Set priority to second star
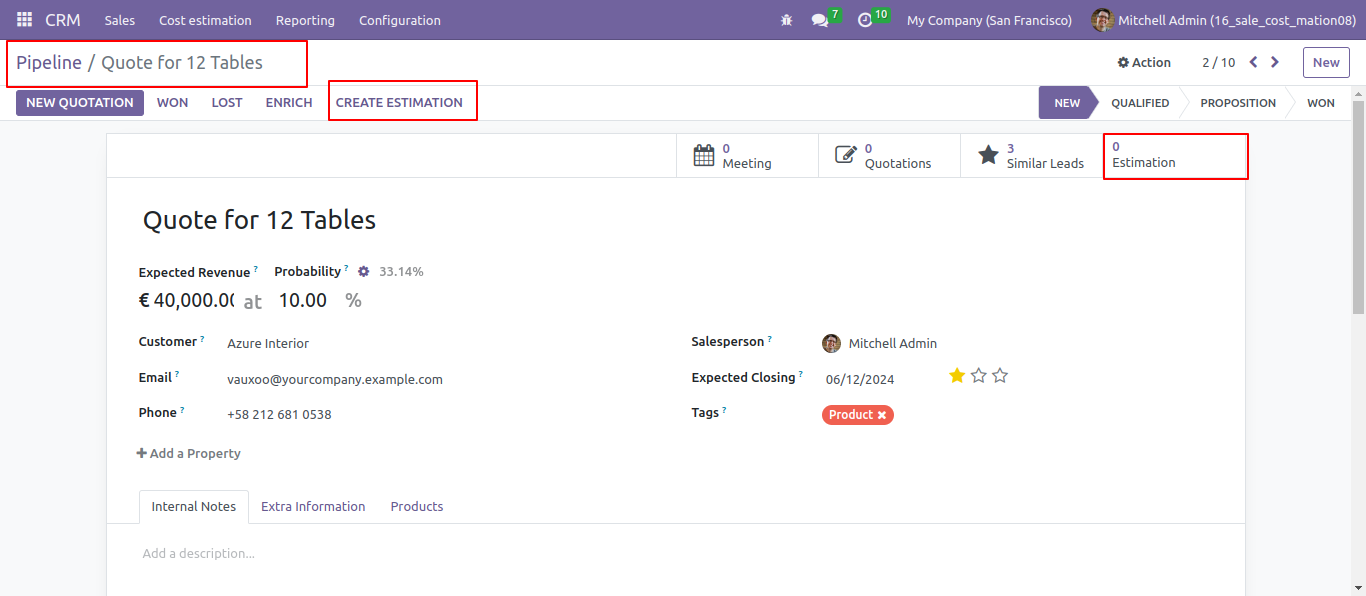The height and width of the screenshot is (596, 1366). pyautogui.click(x=979, y=375)
